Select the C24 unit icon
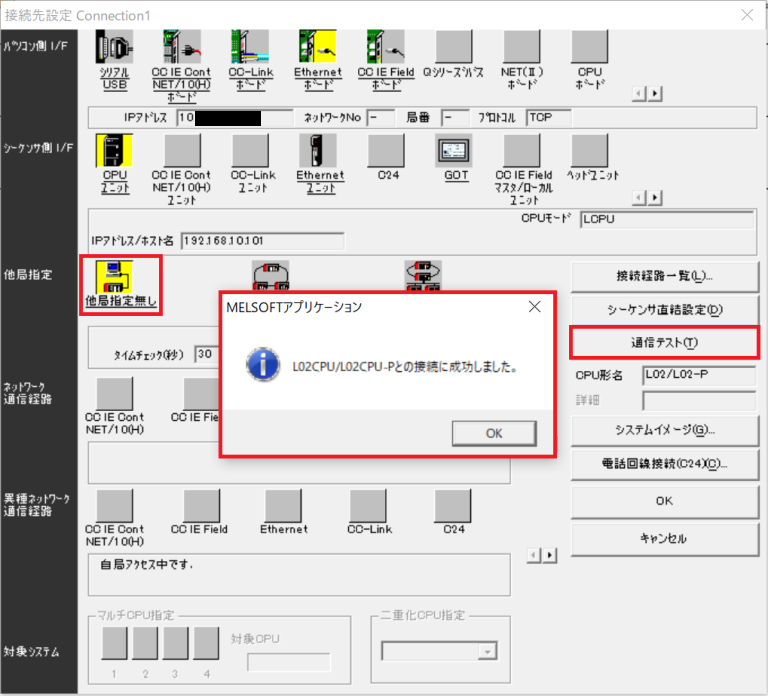 coord(385,151)
